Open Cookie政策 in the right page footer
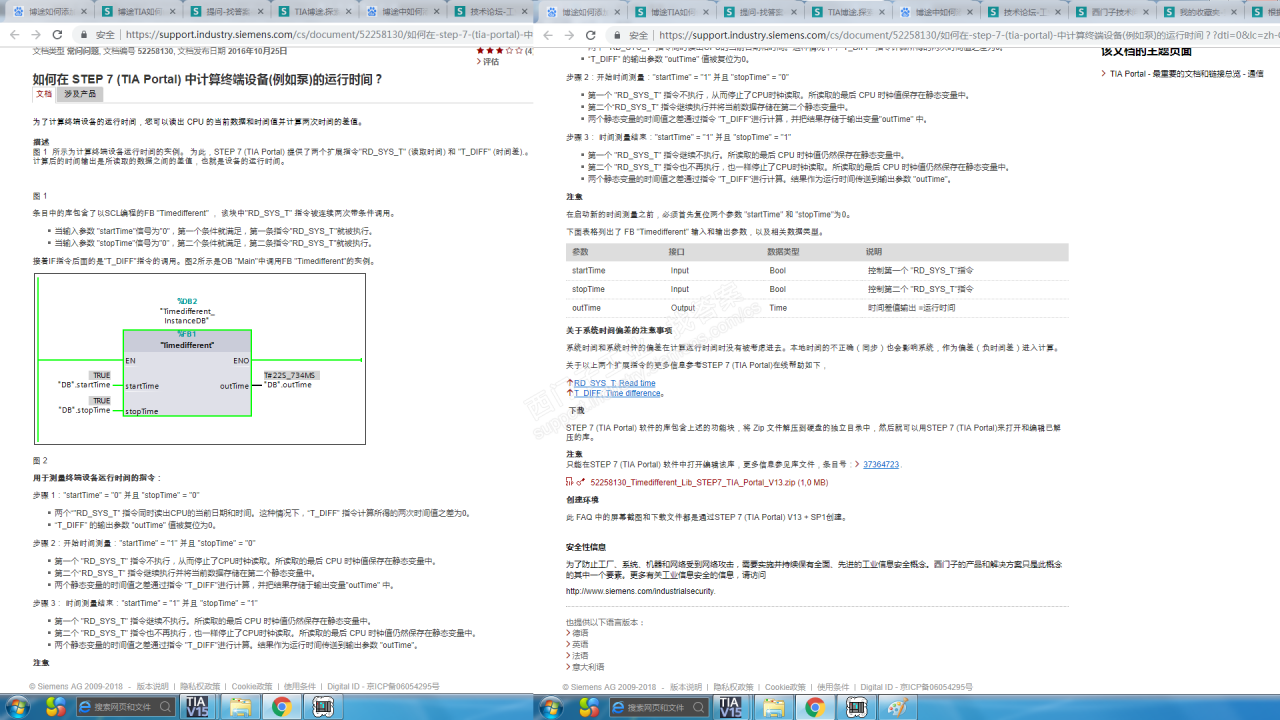1280x720 pixels. pos(785,687)
